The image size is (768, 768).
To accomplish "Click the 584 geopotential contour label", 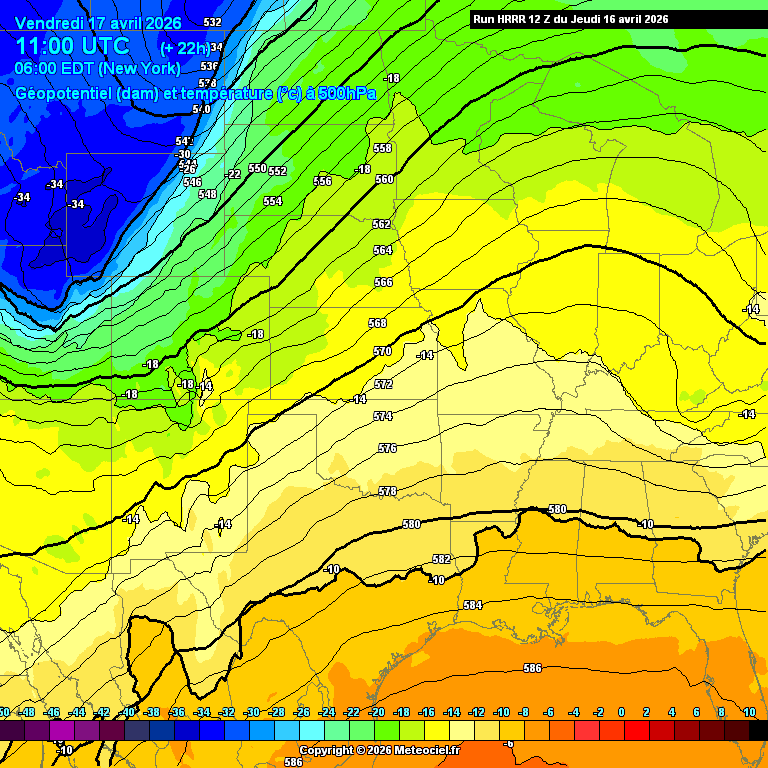I will (473, 605).
